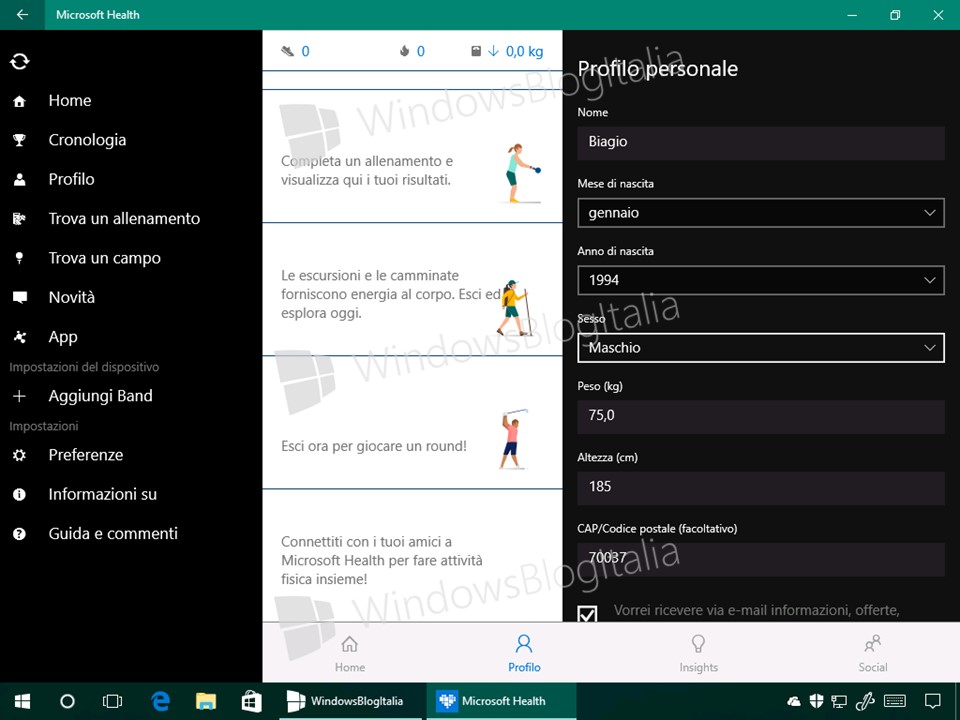
Task: Click the Trova un campo golf pin icon
Action: tap(20, 258)
